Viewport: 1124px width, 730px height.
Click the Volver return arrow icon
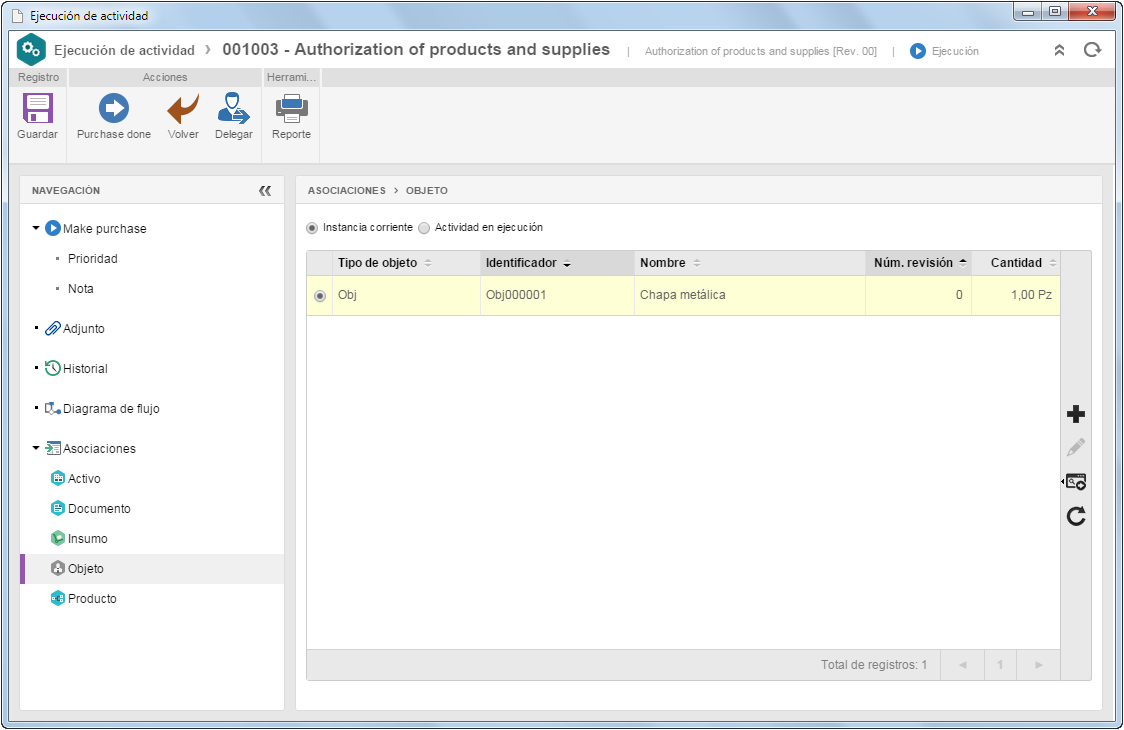(183, 108)
